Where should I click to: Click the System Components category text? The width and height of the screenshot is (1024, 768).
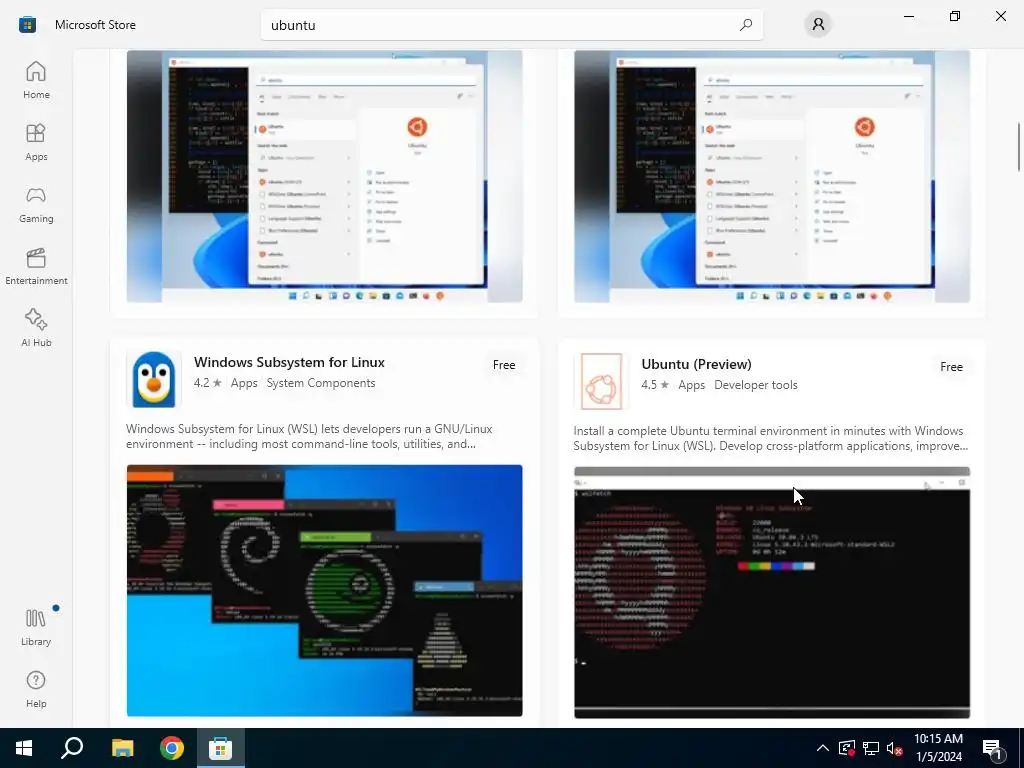pos(321,383)
